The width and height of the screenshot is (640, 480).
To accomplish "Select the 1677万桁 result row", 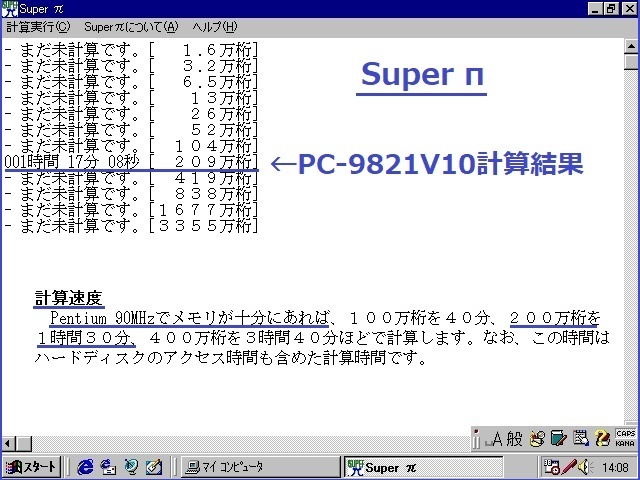I will [x=131, y=210].
